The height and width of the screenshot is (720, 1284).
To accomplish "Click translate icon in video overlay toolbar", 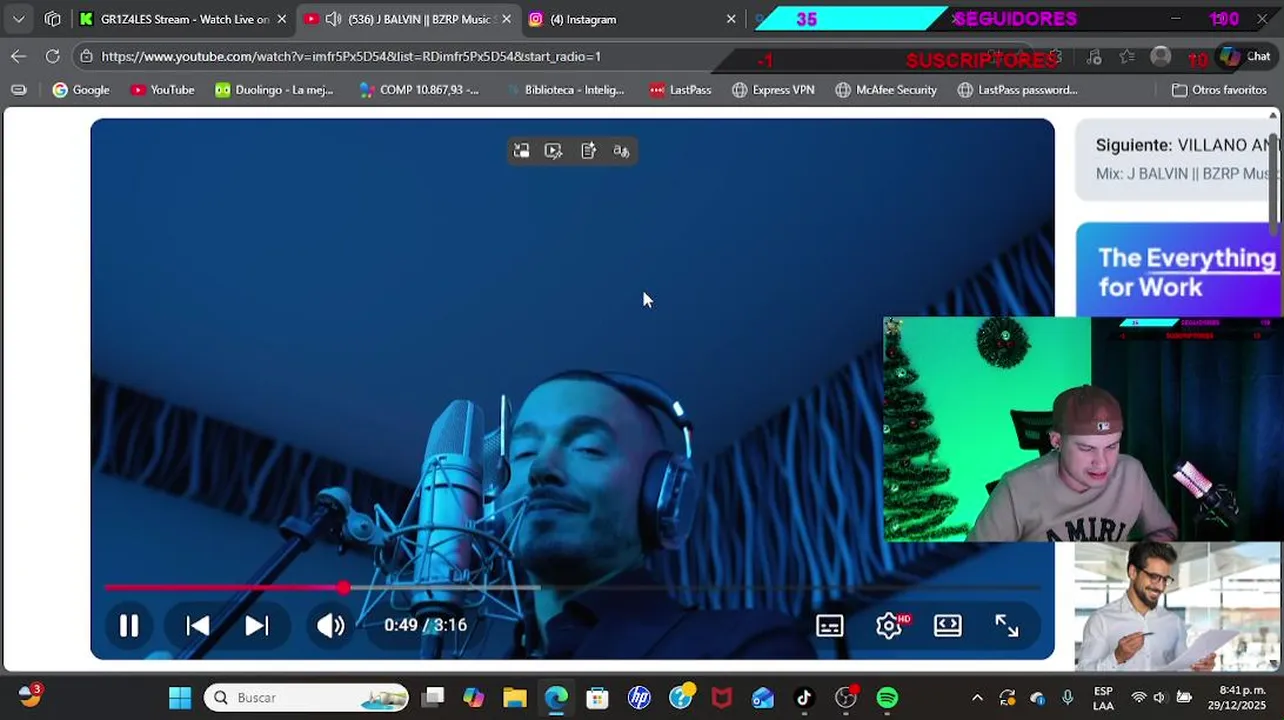I will click(621, 151).
